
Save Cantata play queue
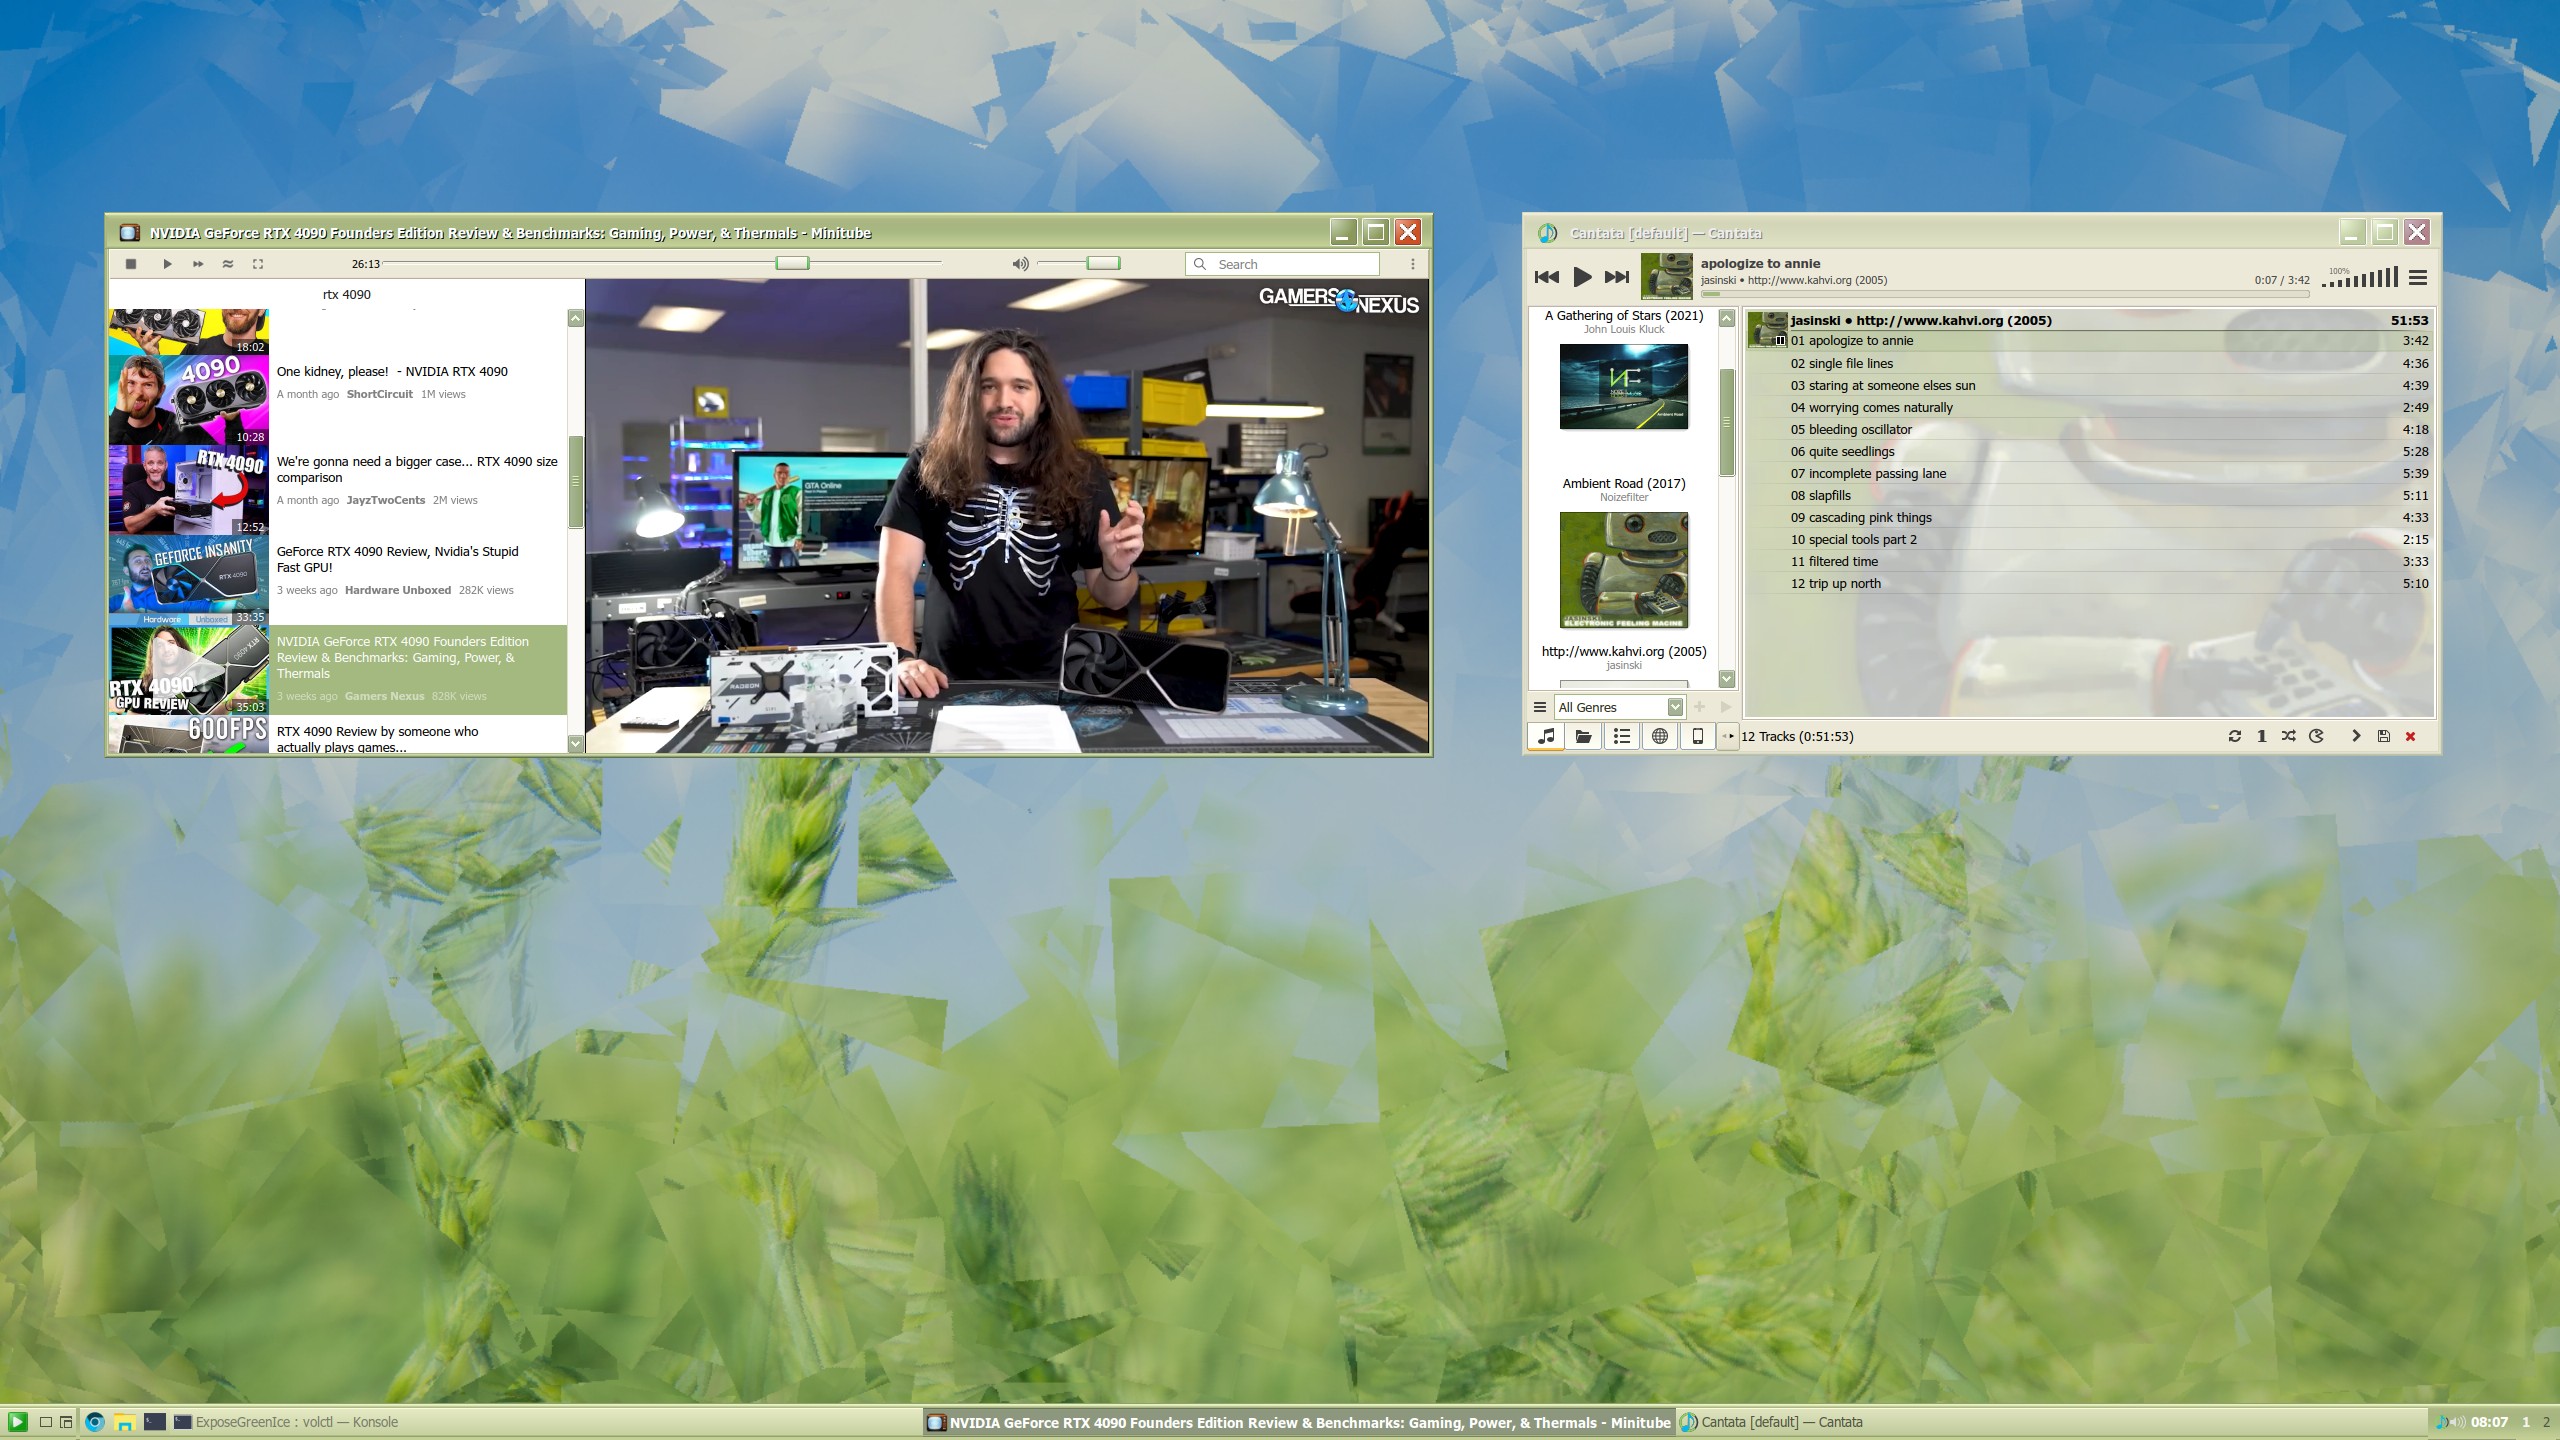pos(2384,736)
